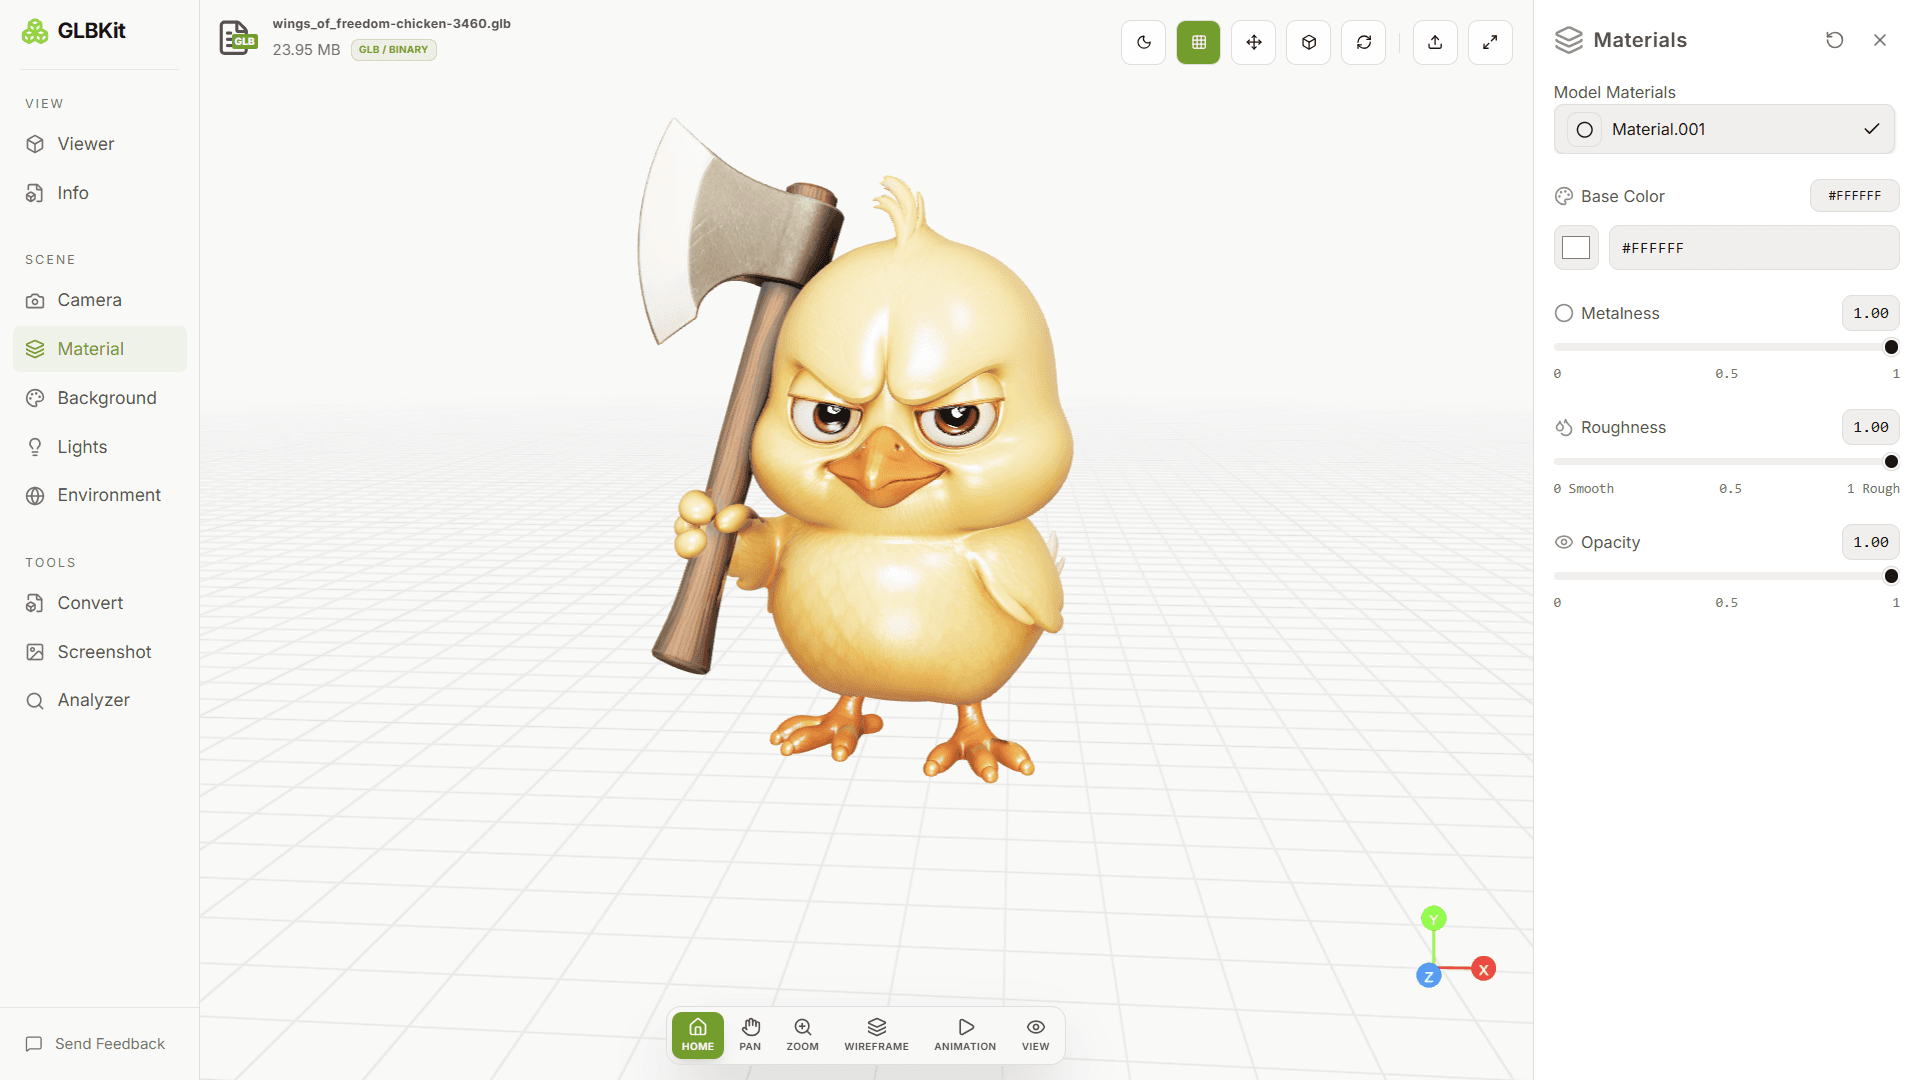Click the Metalness value field

click(x=1870, y=313)
